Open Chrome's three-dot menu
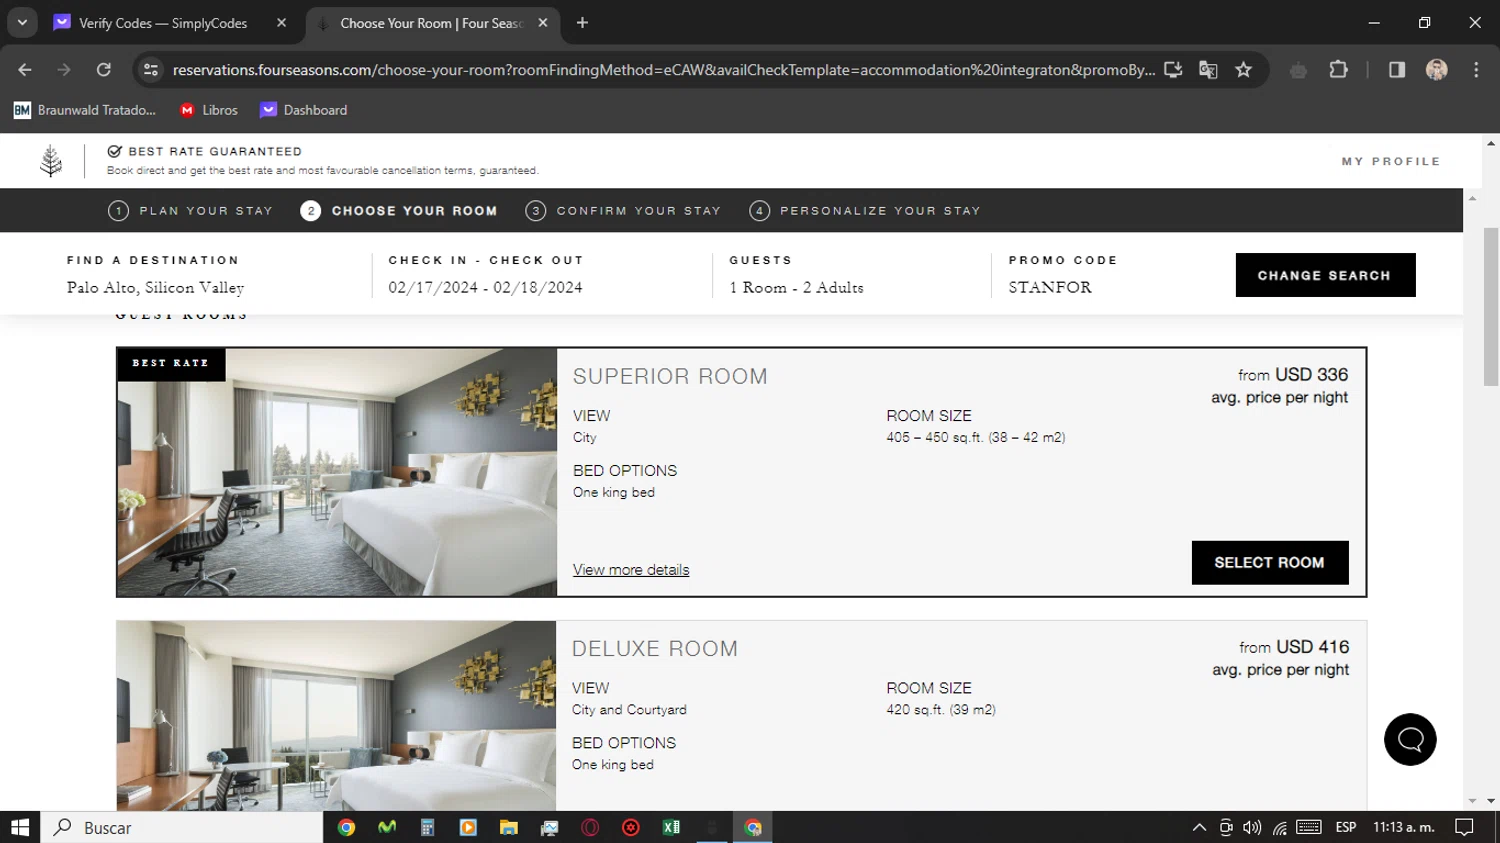This screenshot has width=1500, height=843. tap(1476, 70)
